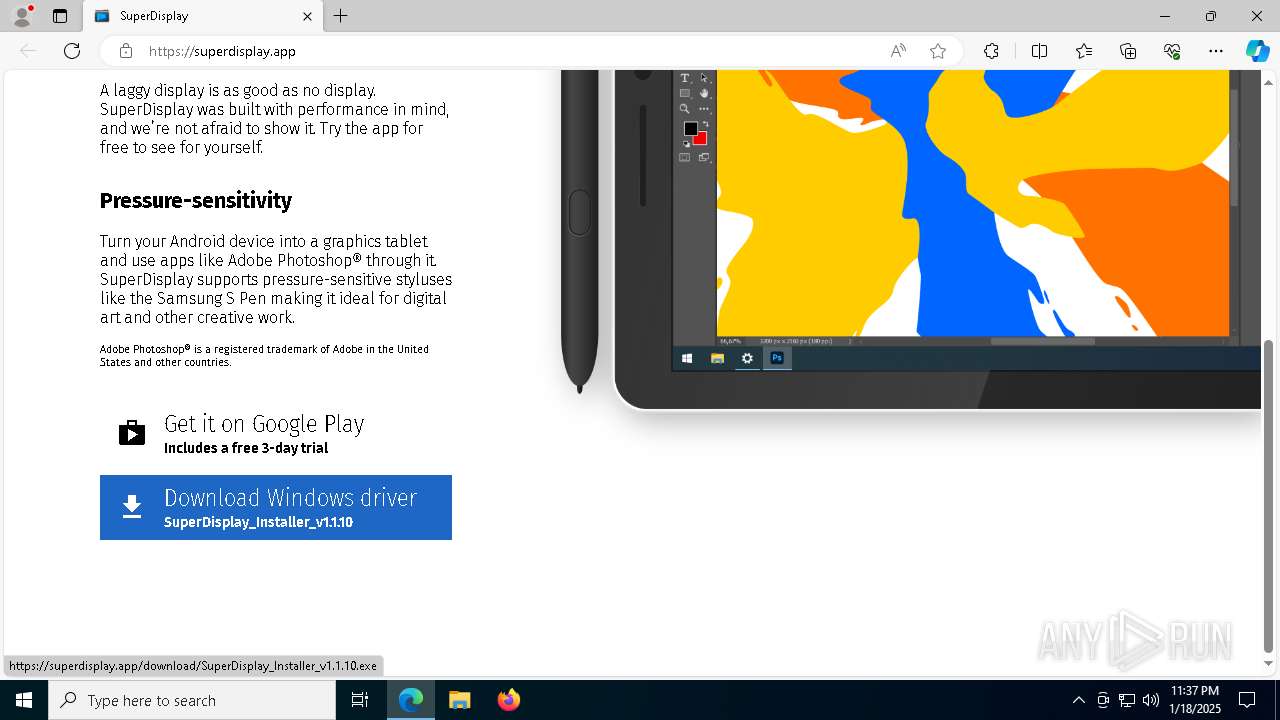Viewport: 1280px width, 720px height.
Task: Open Edge Settings and more menu
Action: click(1216, 51)
